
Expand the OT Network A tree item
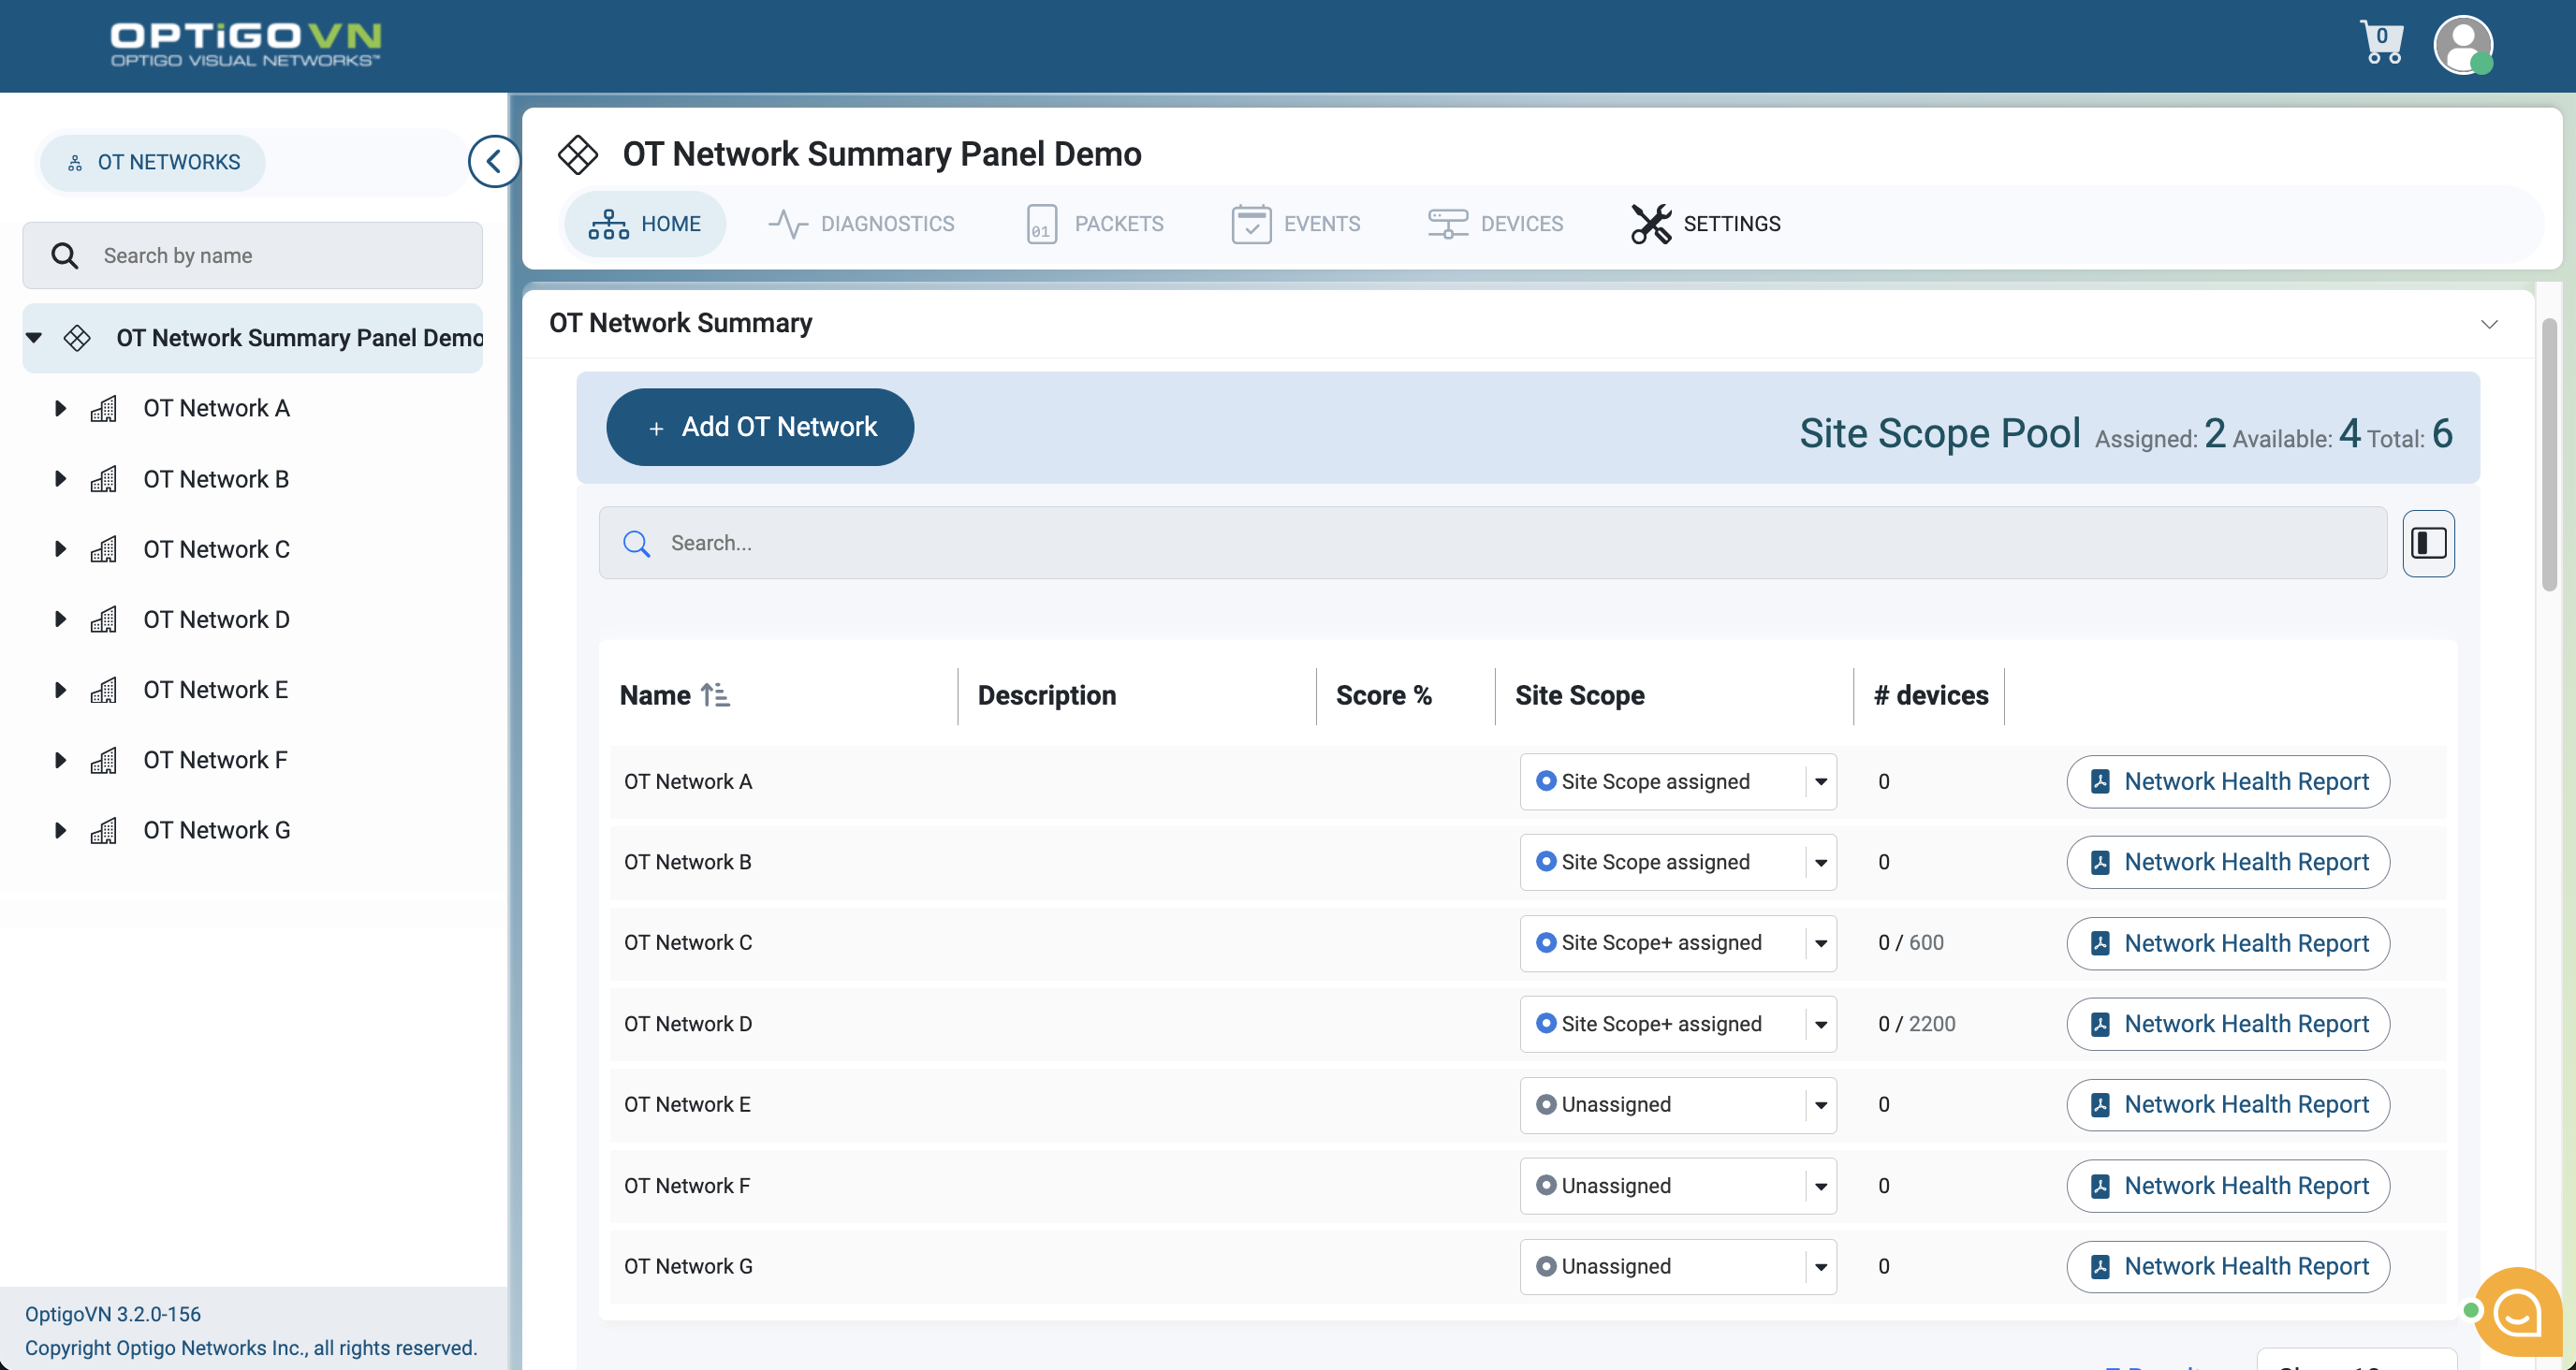tap(59, 408)
